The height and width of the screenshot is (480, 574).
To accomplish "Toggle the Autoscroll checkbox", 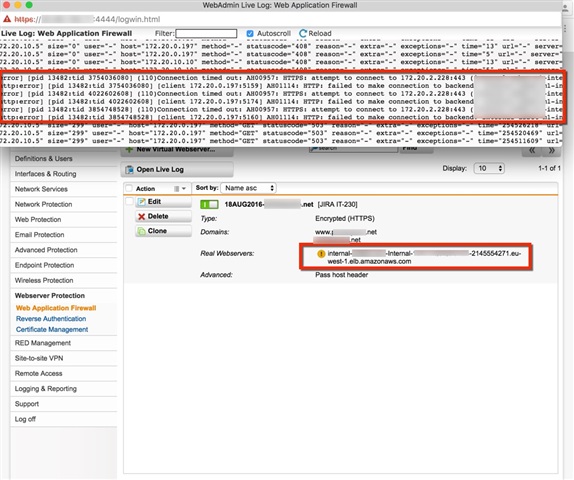I will pyautogui.click(x=250, y=33).
